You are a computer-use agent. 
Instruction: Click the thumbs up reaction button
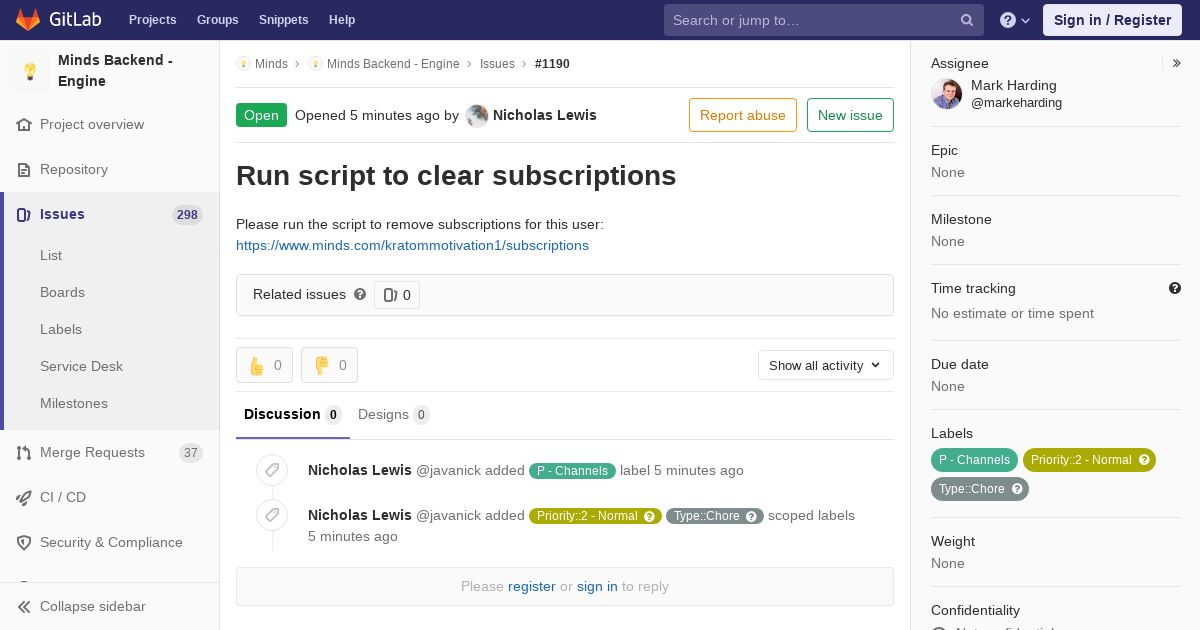click(x=264, y=365)
